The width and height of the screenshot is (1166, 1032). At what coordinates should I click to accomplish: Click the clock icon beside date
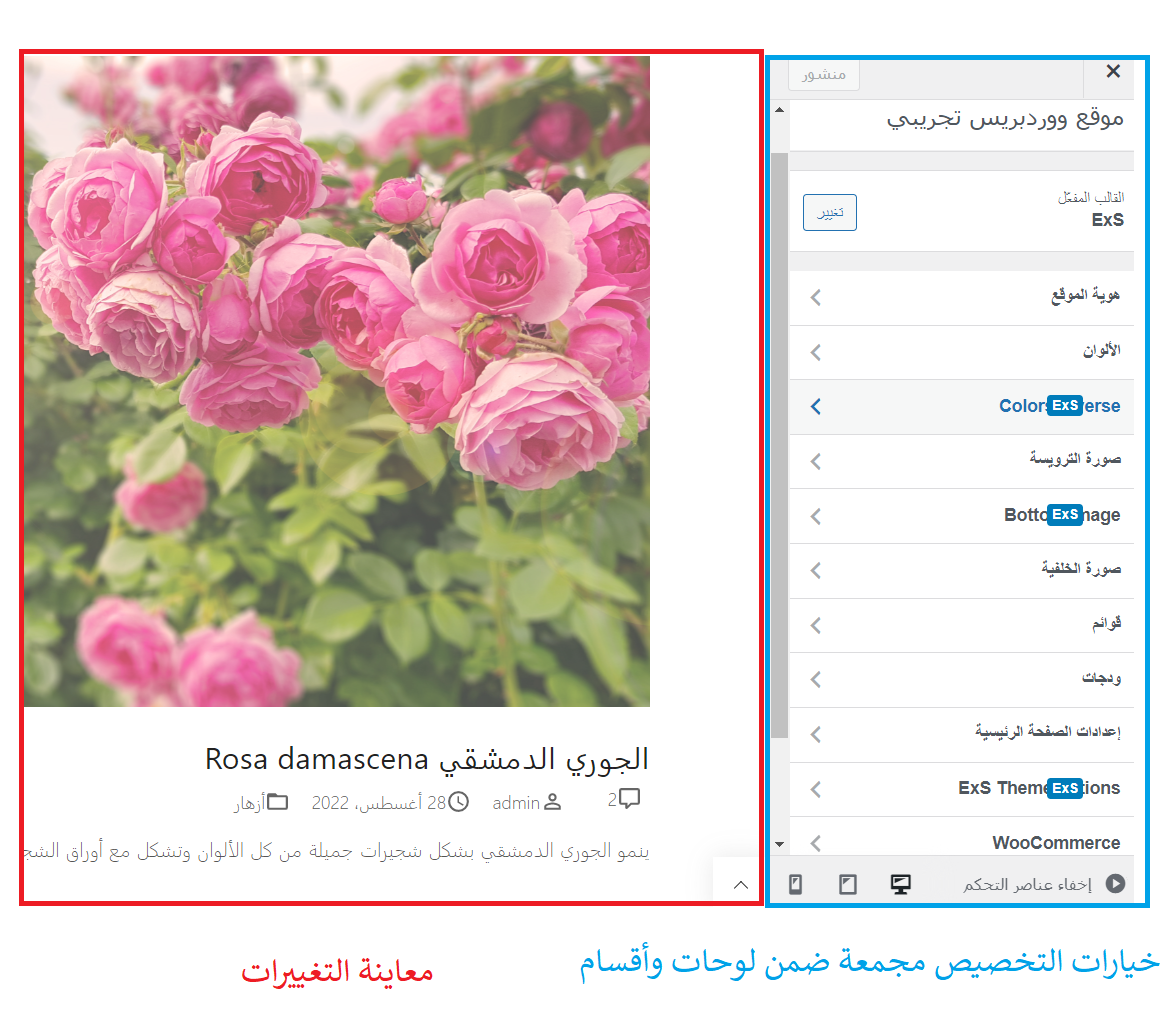459,802
